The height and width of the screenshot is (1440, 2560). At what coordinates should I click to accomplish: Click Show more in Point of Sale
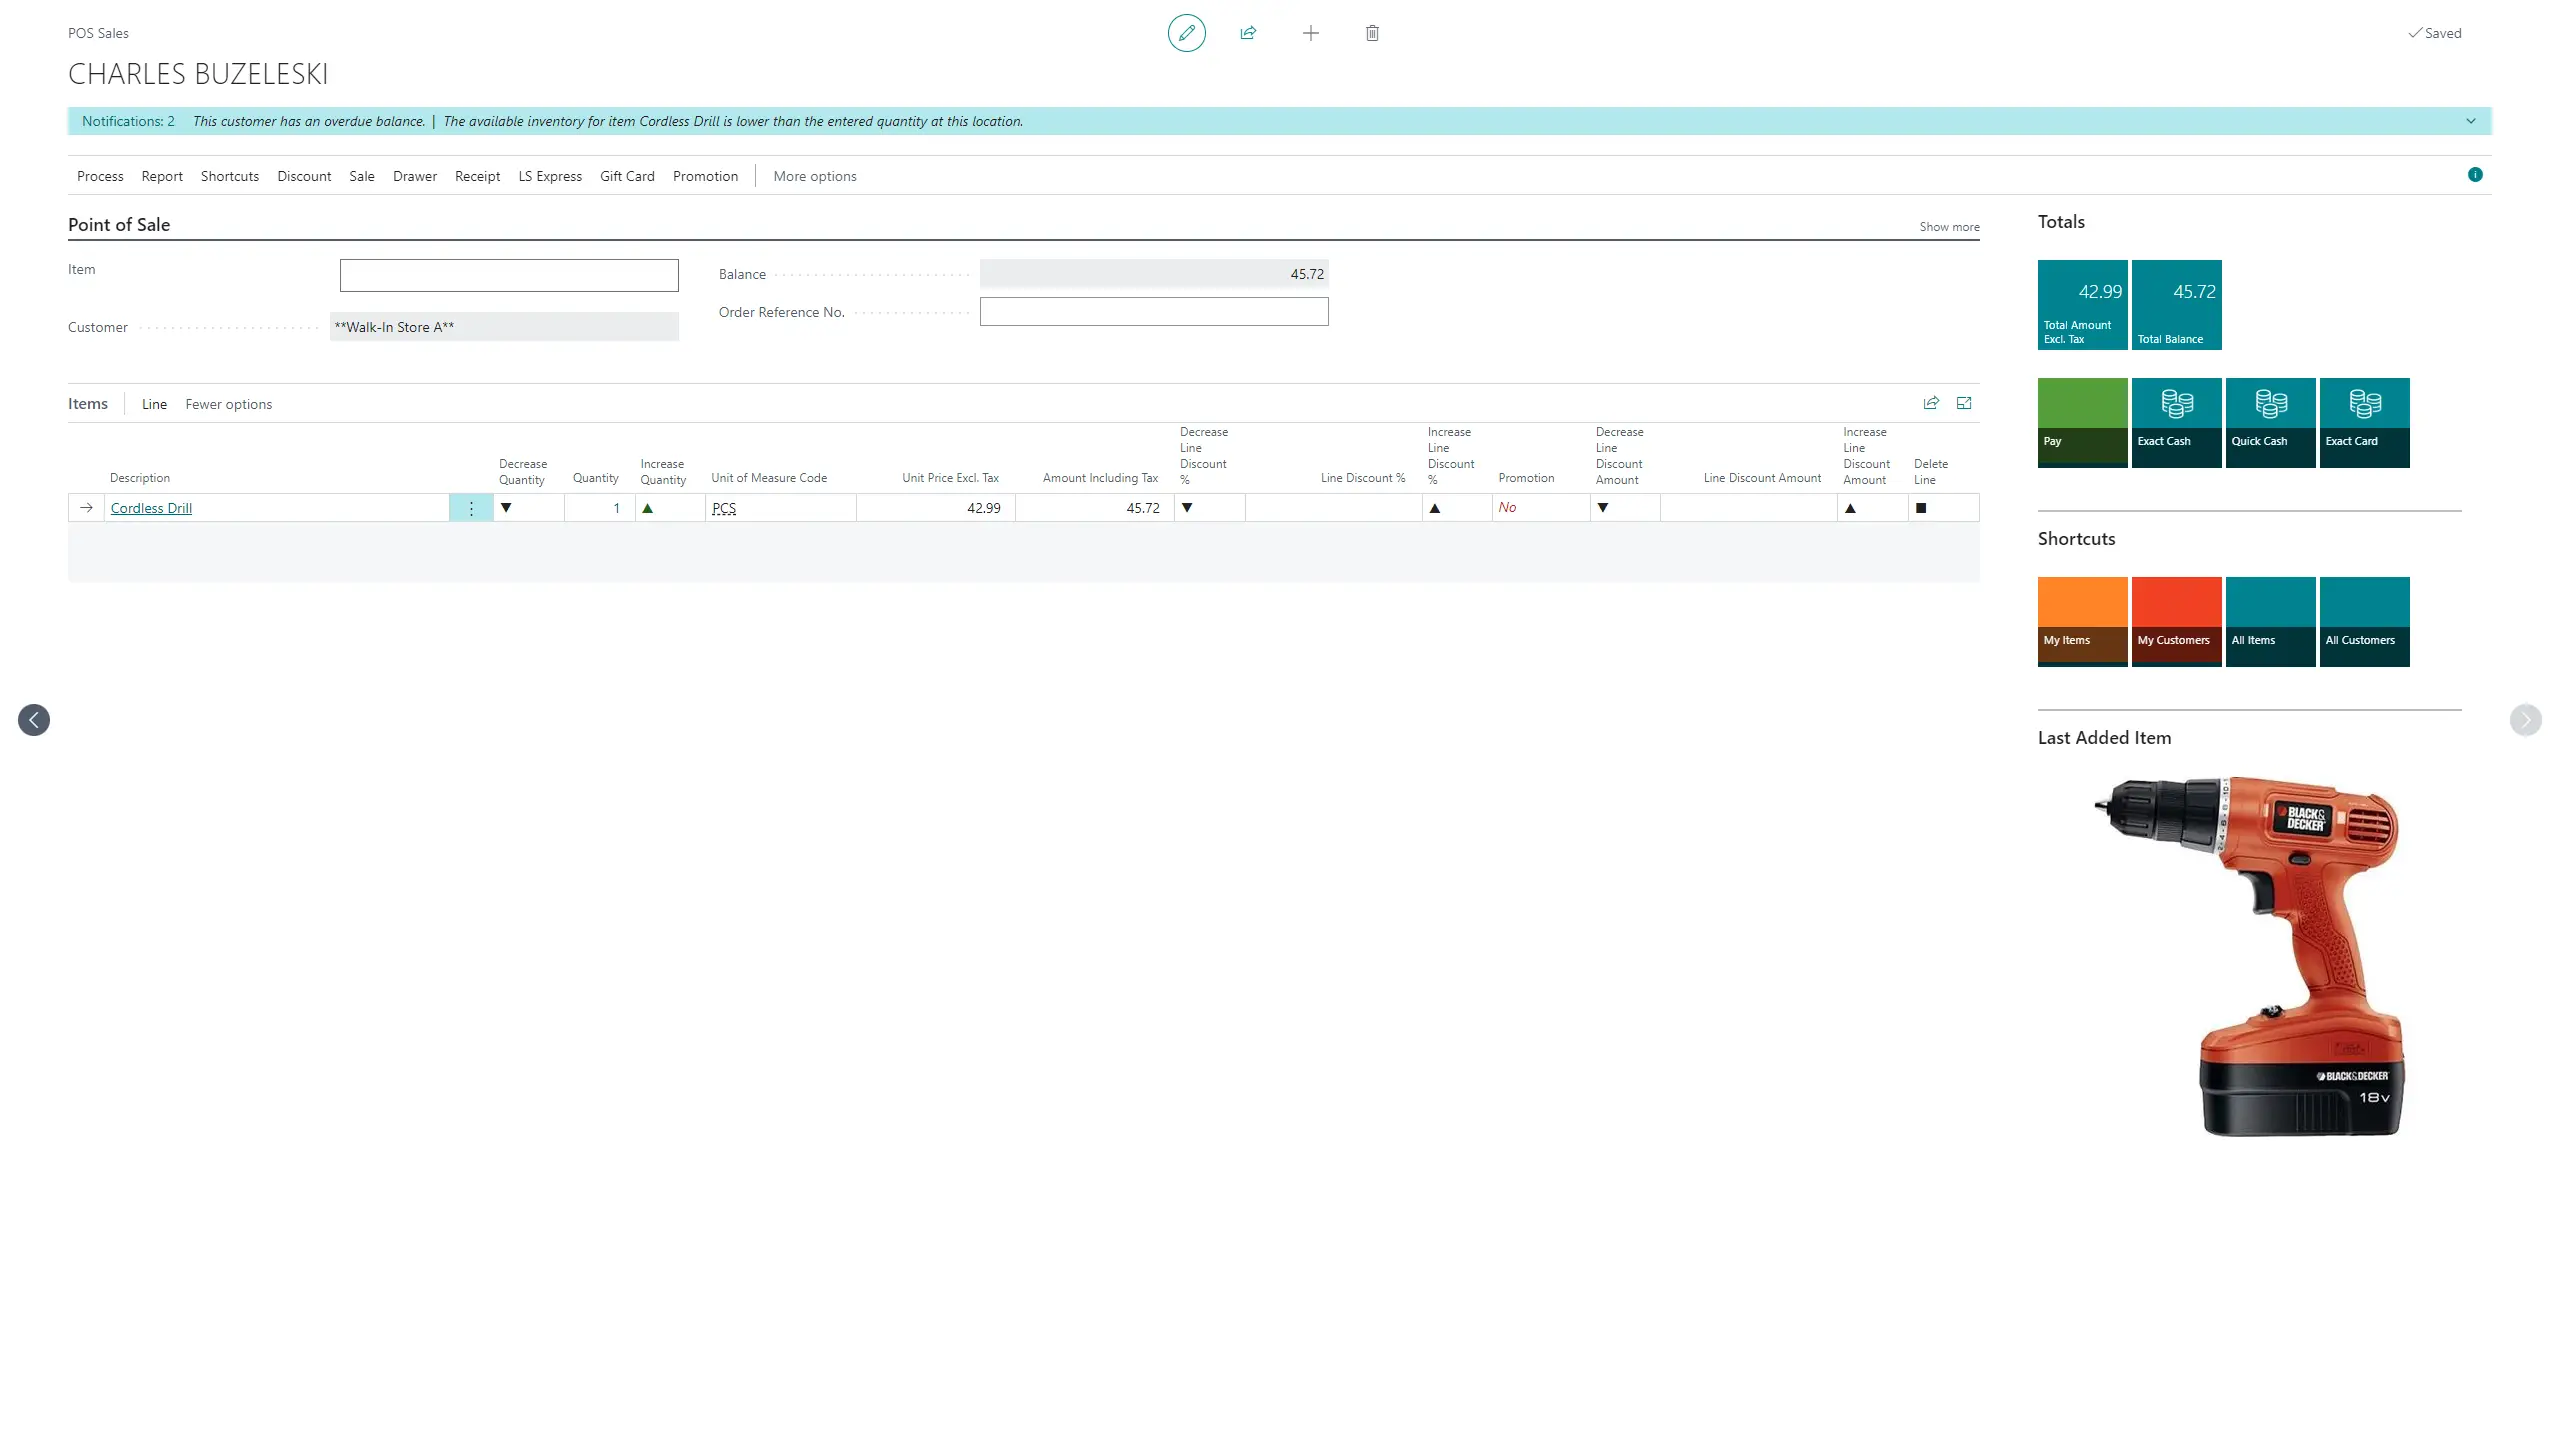1949,227
